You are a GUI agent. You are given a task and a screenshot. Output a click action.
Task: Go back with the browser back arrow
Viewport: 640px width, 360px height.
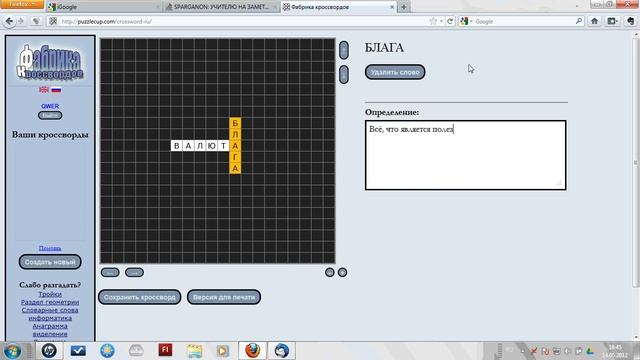[x=9, y=21]
